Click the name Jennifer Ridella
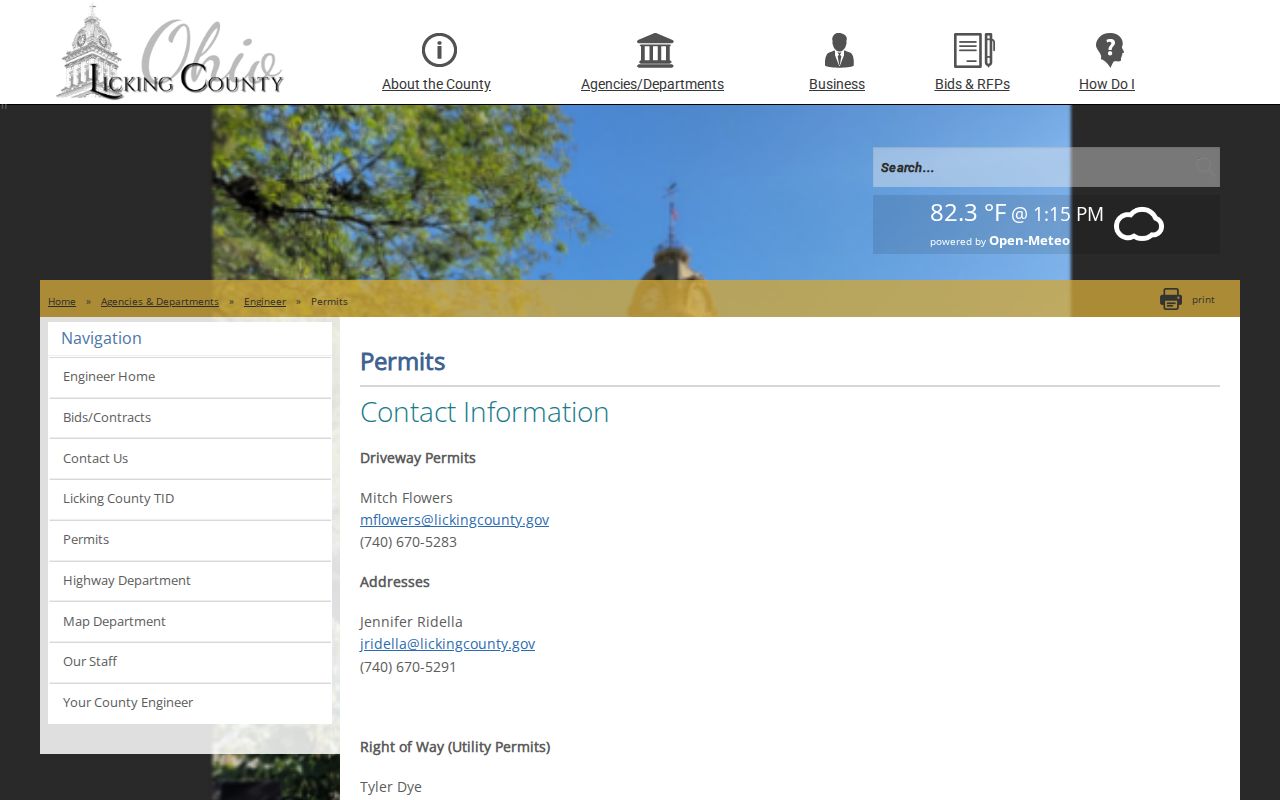This screenshot has height=800, width=1280. point(411,622)
